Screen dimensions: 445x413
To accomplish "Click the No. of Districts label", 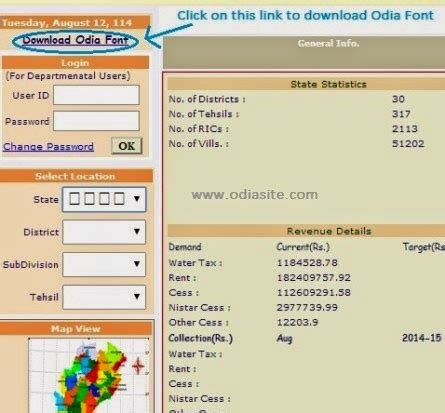I will (x=207, y=99).
